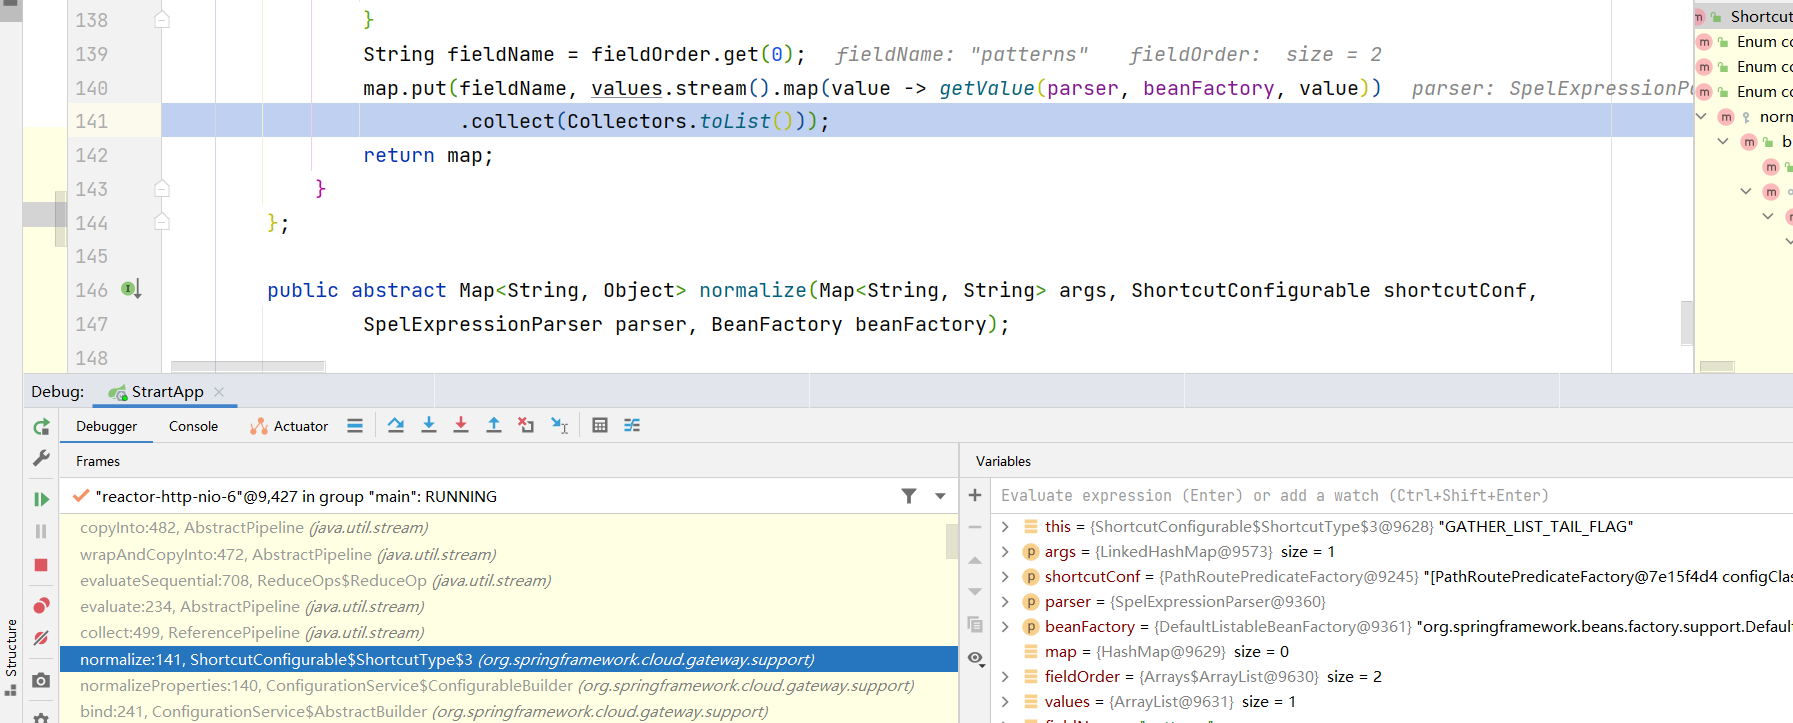Resume program execution

pos(41,499)
